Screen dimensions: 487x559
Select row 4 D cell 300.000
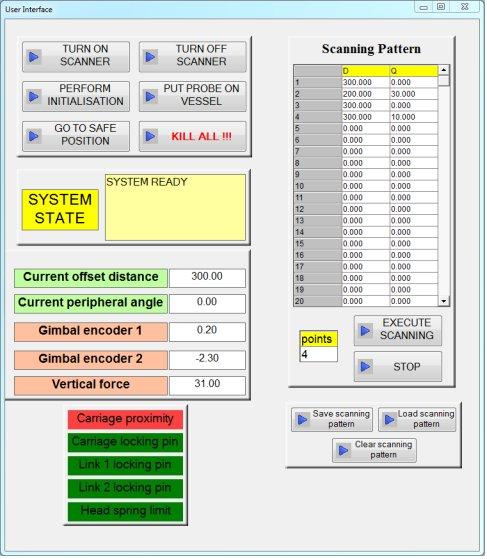tap(365, 117)
